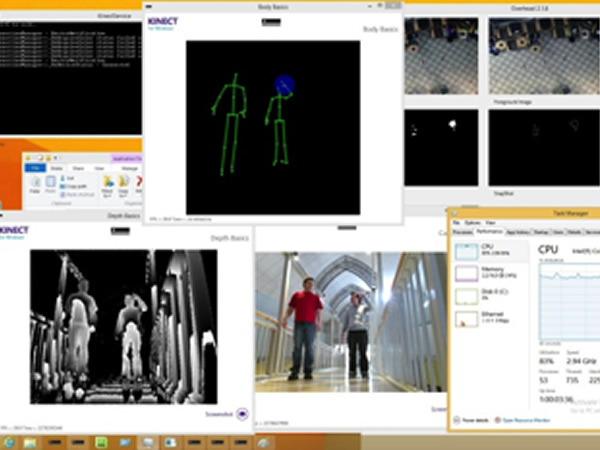
Task: Click Paste shortcut in File Explorer ribbon
Action: pos(77,195)
